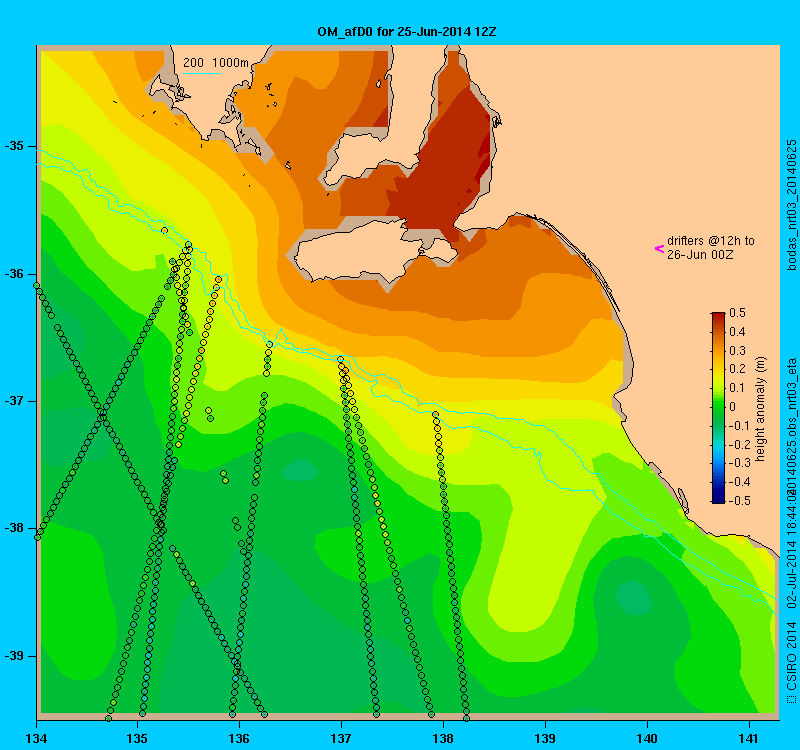The image size is (800, 750).
Task: Click the positive '0.5' tick at colorbar top
Action: (x=738, y=313)
